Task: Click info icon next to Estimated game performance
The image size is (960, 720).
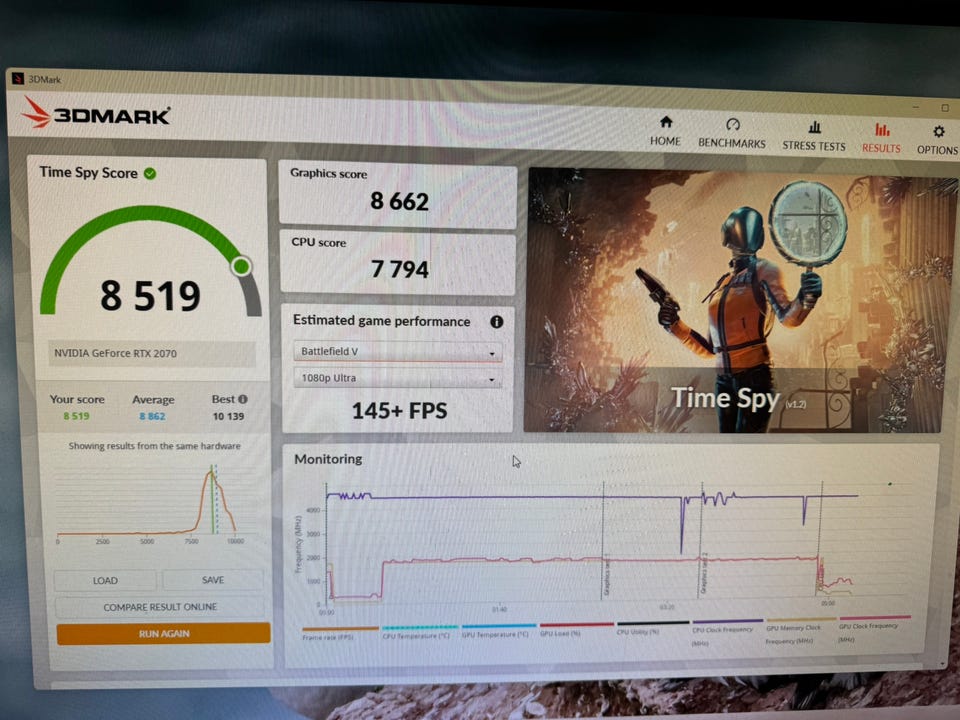Action: point(497,322)
